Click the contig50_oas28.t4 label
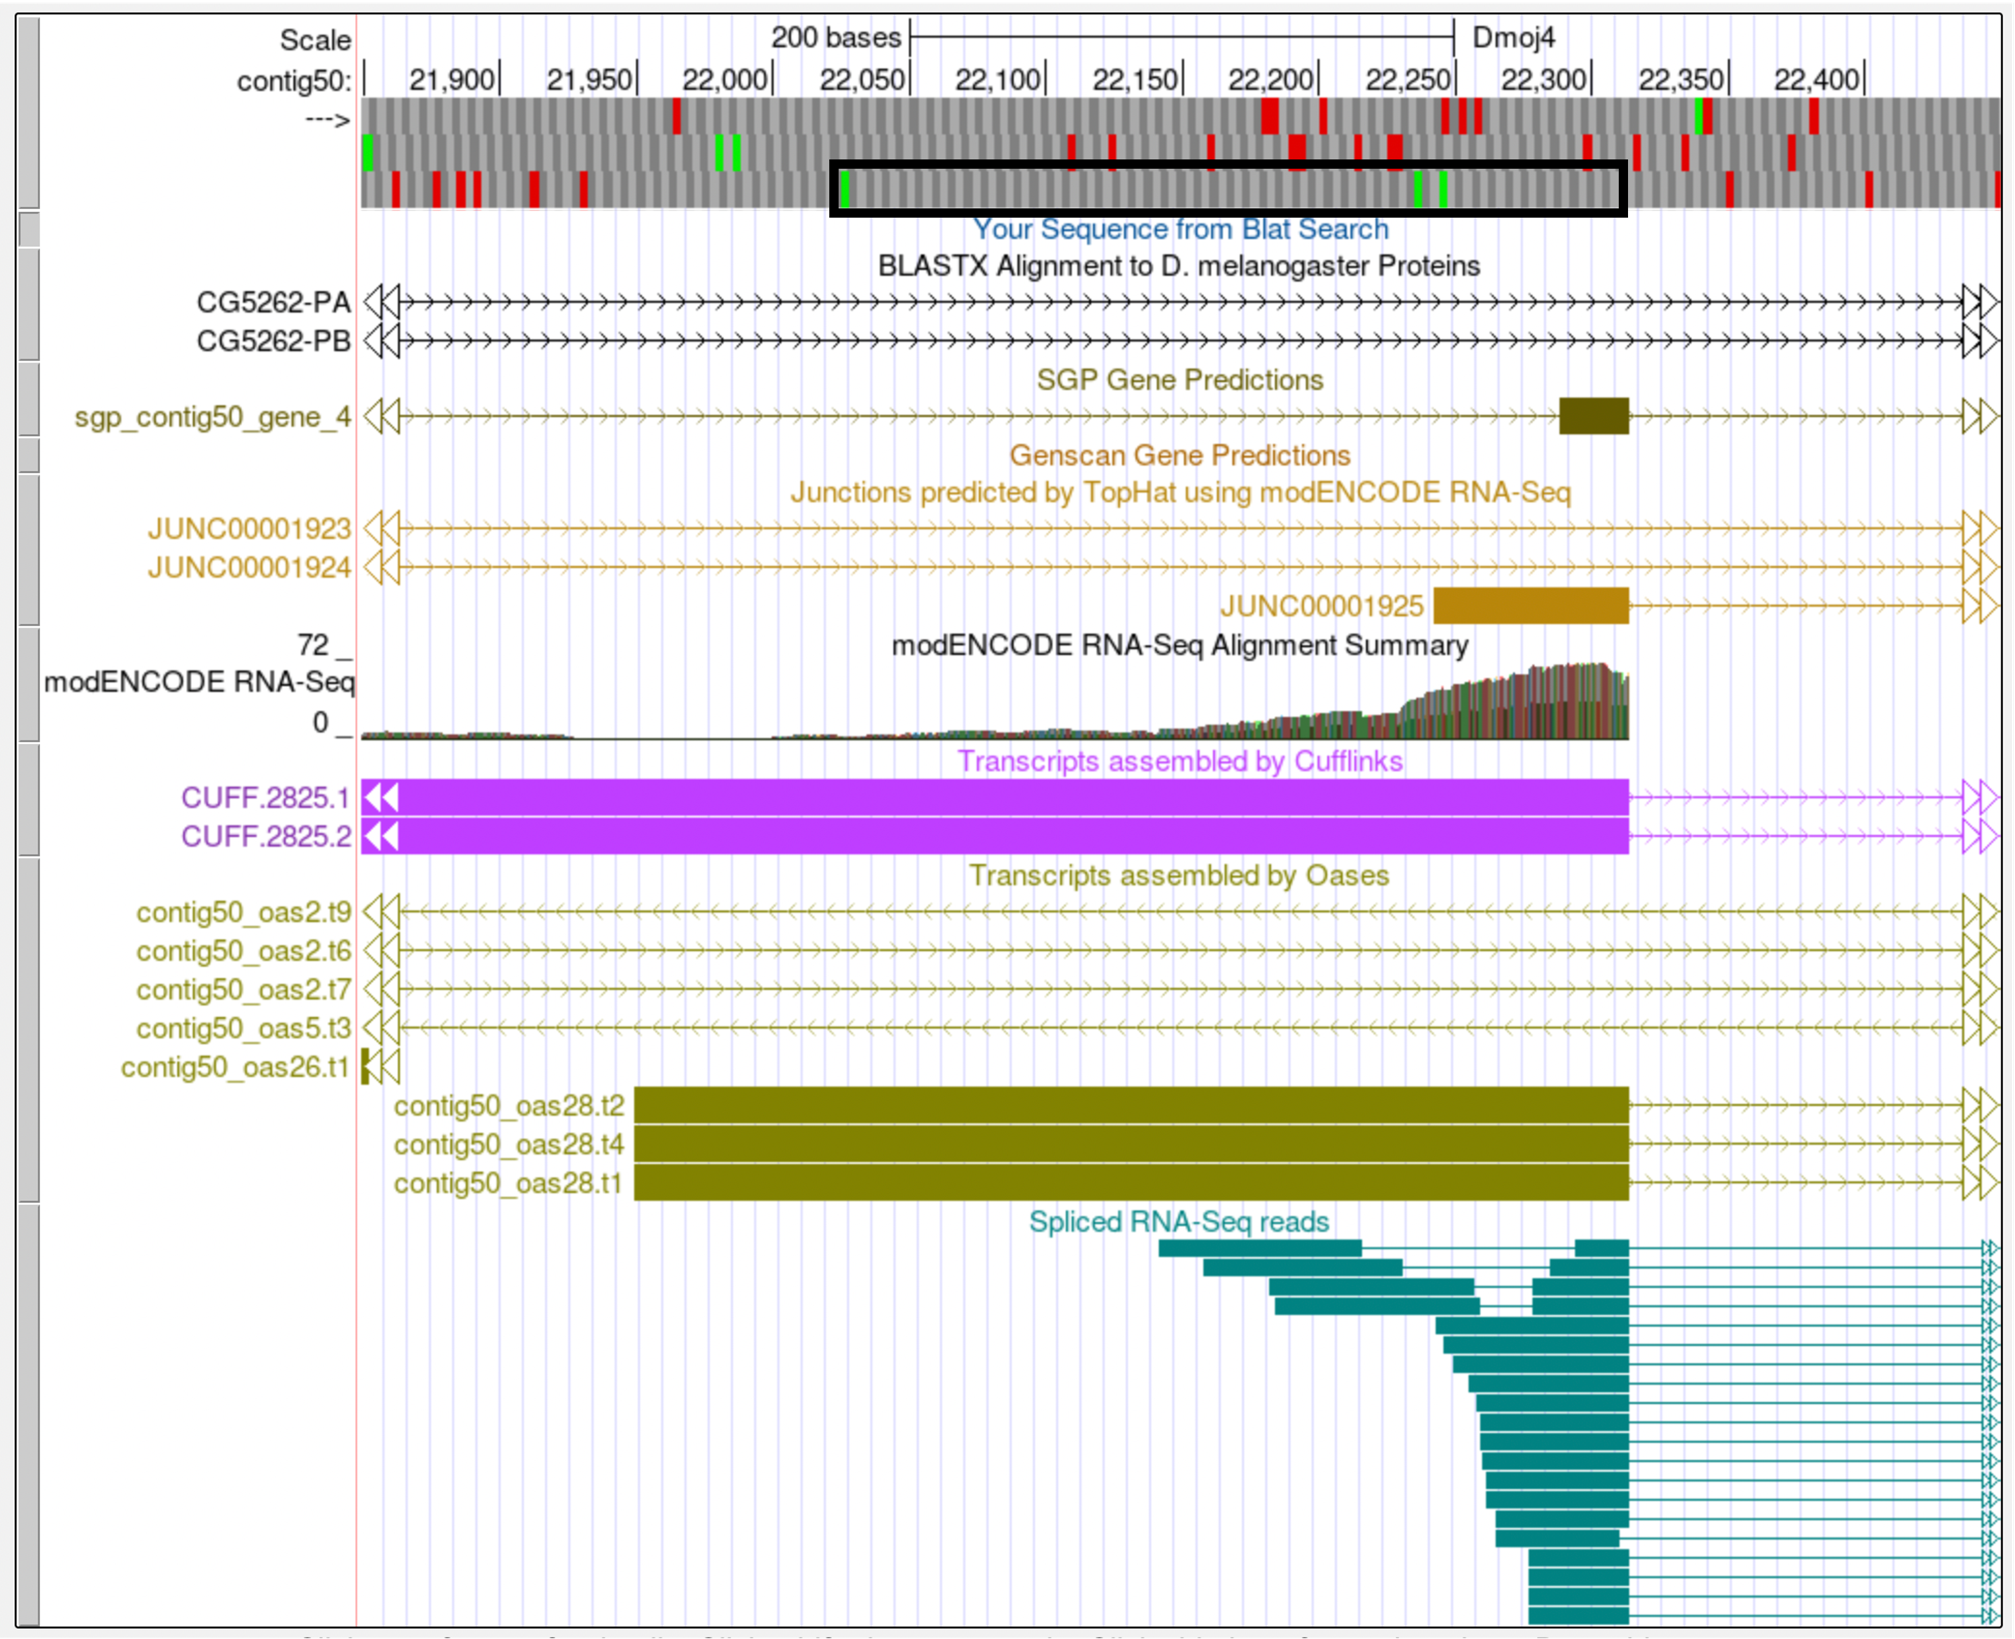The image size is (2015, 1639). click(508, 1144)
